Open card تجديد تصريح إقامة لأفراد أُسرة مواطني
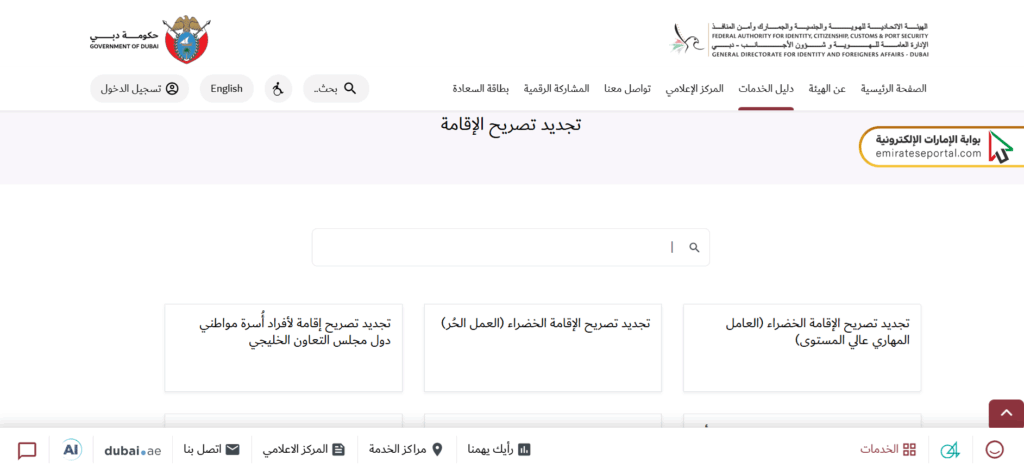The height and width of the screenshot is (468, 1024). (283, 348)
